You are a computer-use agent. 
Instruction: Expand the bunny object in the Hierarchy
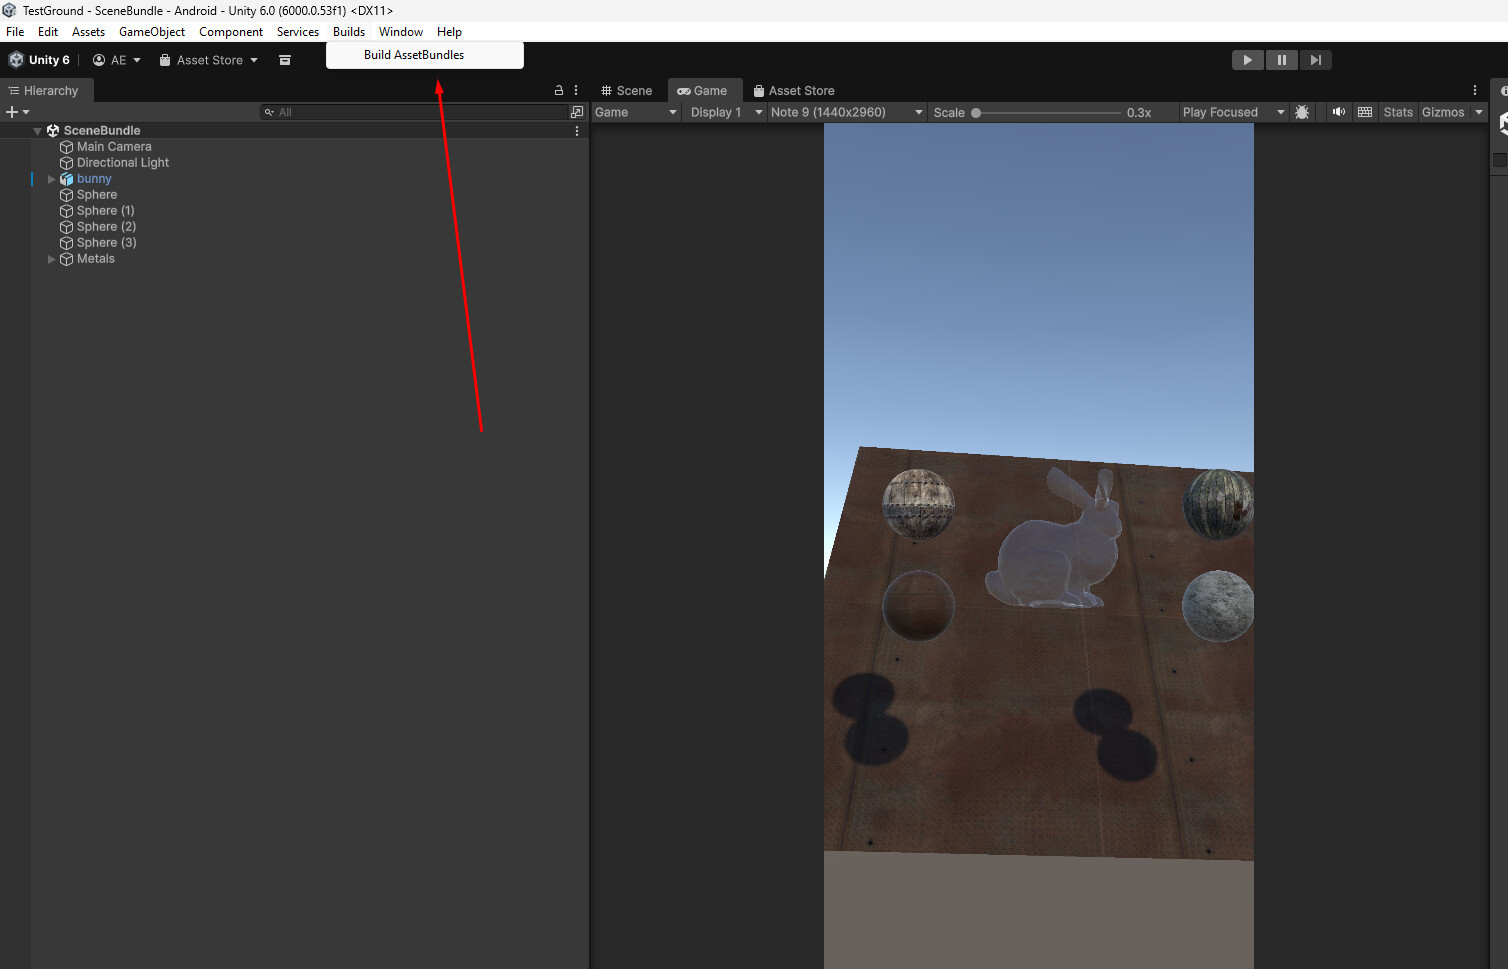(x=51, y=178)
